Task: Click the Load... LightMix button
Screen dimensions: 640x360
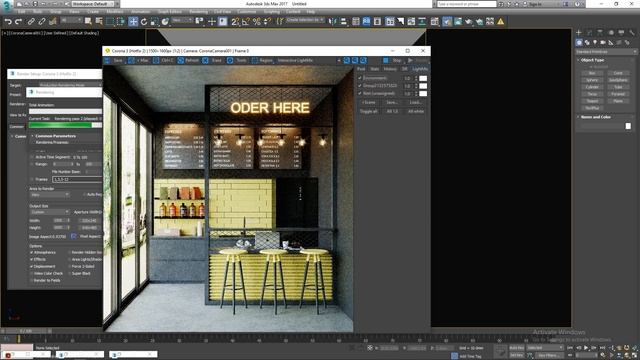Action: [416, 102]
